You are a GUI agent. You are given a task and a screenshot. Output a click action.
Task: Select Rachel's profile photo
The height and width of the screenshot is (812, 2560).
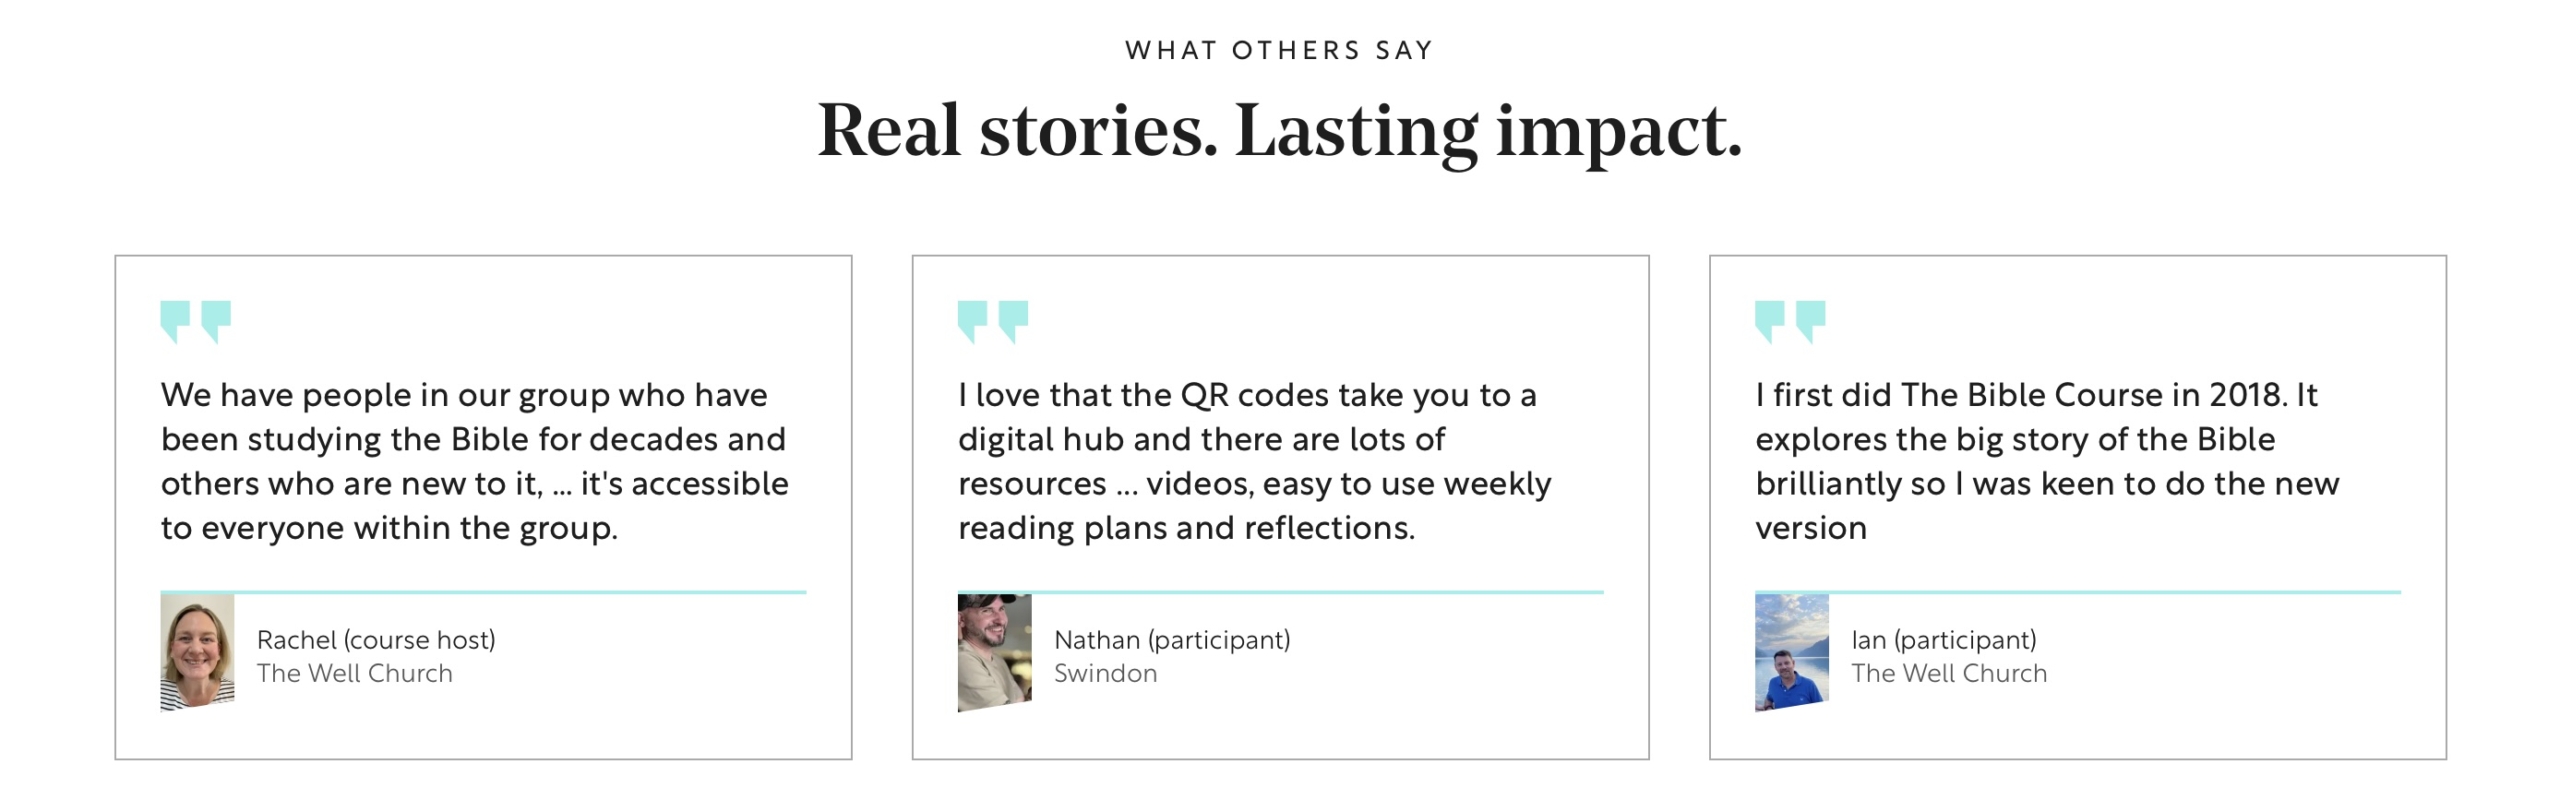pyautogui.click(x=198, y=652)
